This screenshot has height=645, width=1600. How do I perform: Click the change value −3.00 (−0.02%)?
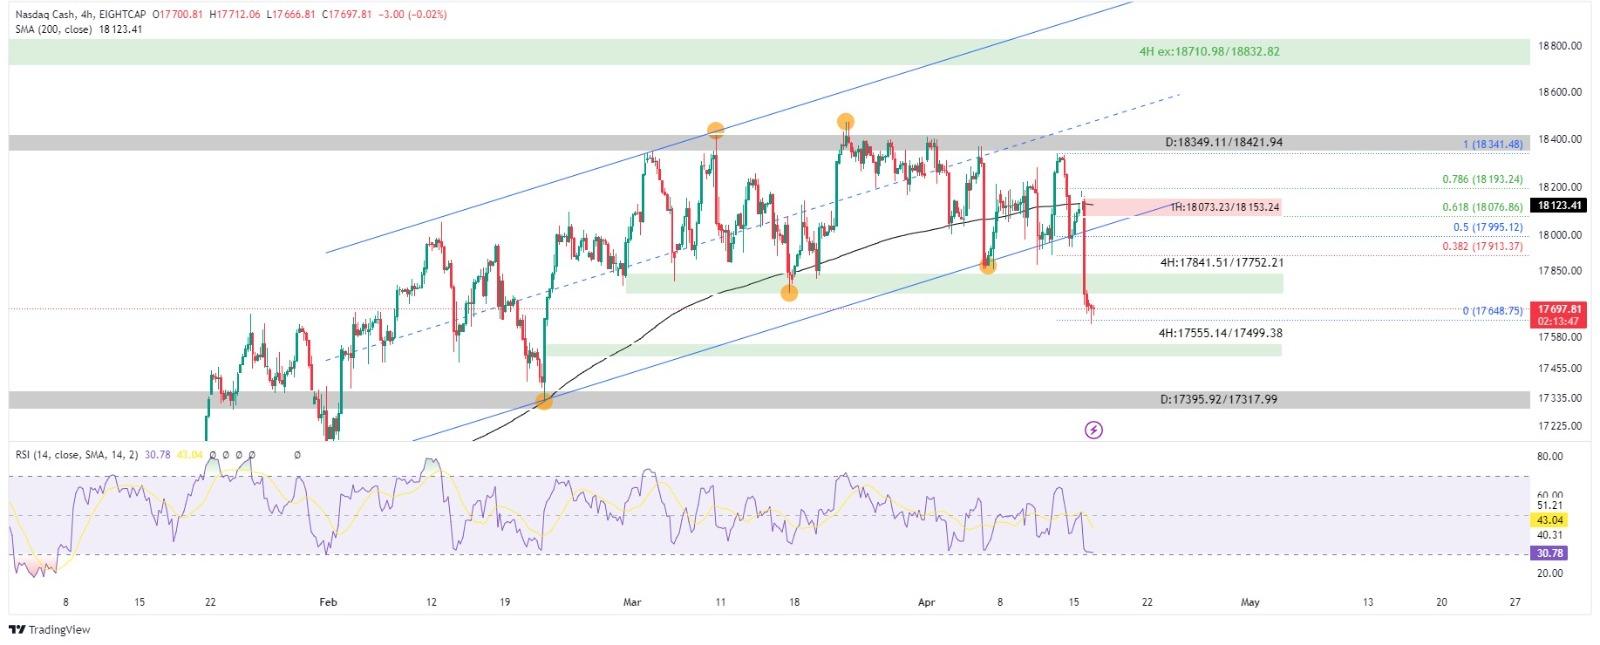click(413, 15)
